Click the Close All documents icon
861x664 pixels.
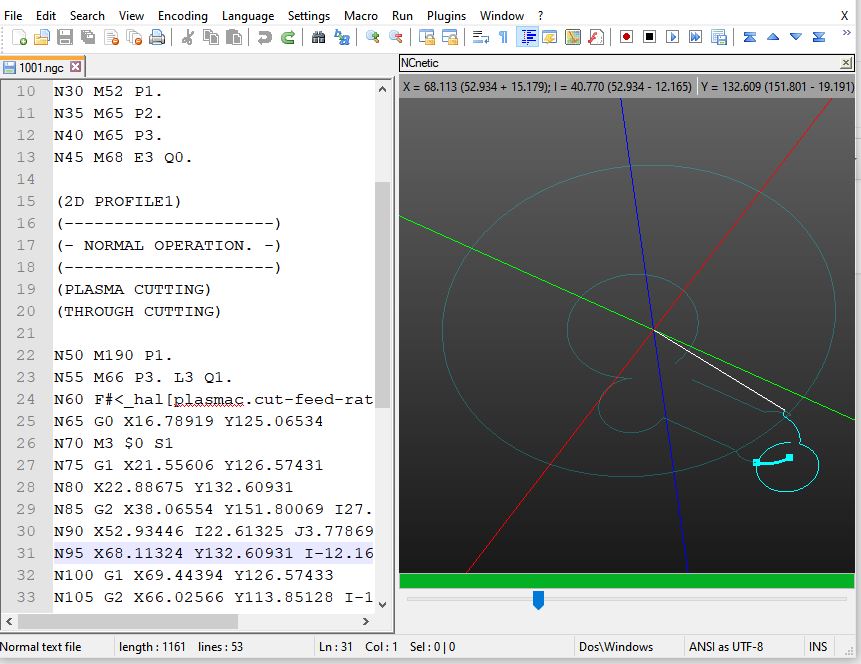click(135, 37)
